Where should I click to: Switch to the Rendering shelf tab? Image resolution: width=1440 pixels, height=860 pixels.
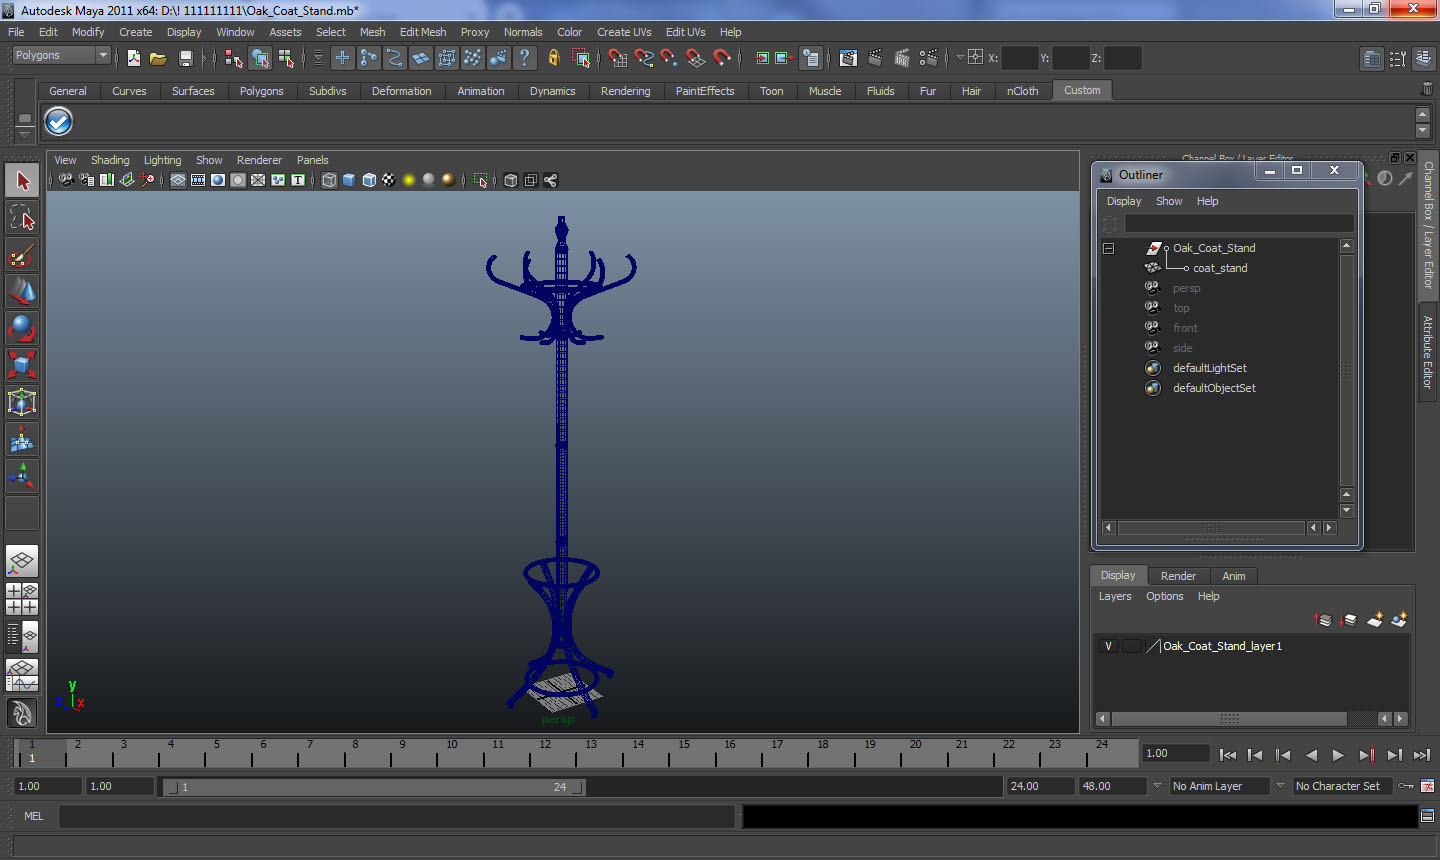click(625, 91)
